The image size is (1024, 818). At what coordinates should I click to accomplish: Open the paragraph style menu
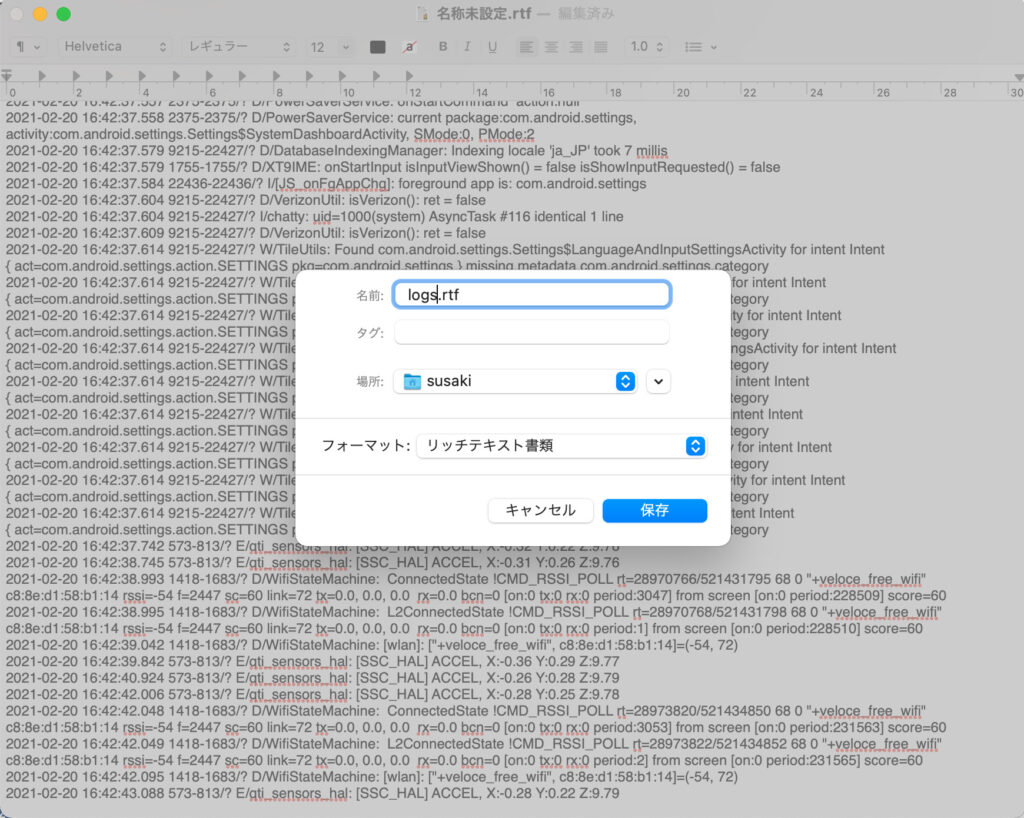(27, 47)
